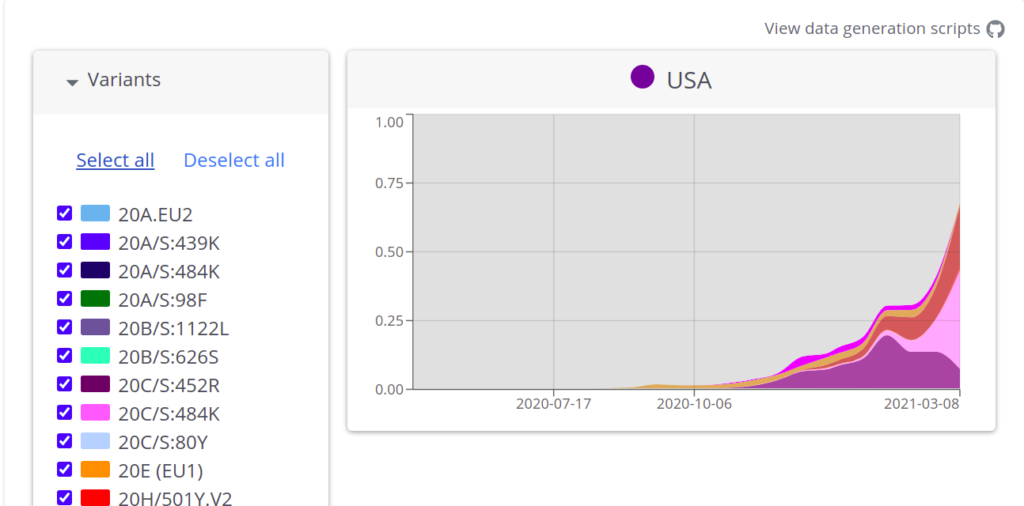Click the 20E (EU1) orange swatch
Screen dimensions: 1024x506
point(95,469)
